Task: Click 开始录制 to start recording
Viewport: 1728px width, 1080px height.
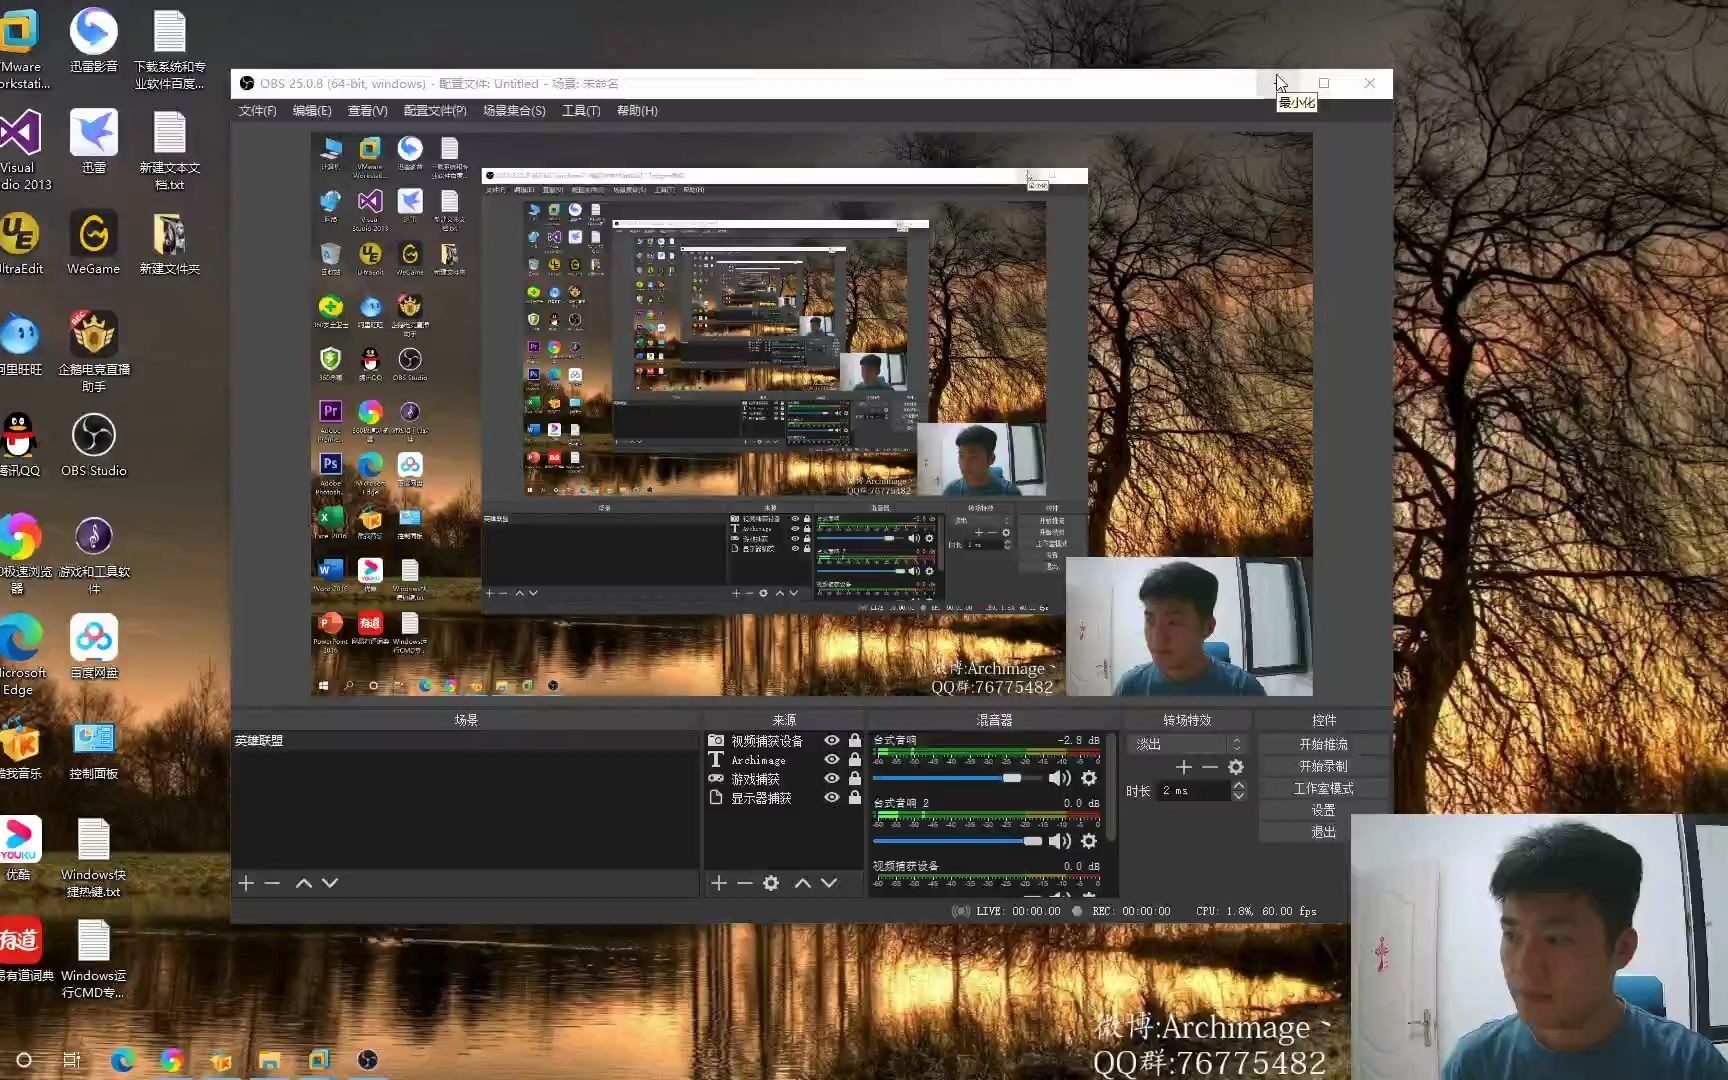Action: pos(1323,767)
